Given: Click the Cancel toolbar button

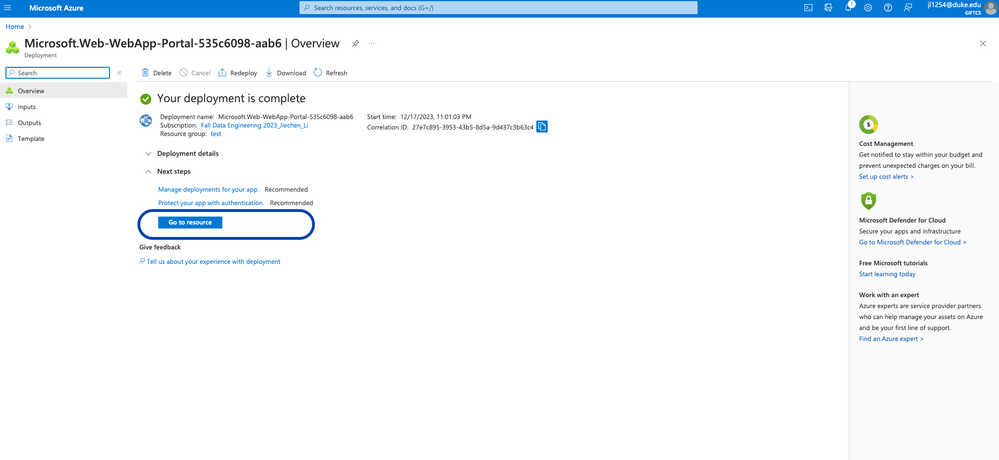Looking at the screenshot, I should pos(195,73).
